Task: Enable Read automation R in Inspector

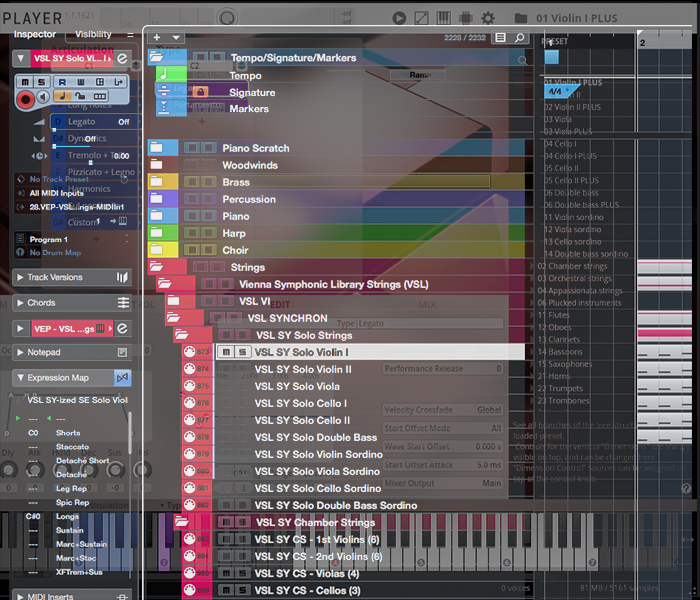Action: (62, 82)
